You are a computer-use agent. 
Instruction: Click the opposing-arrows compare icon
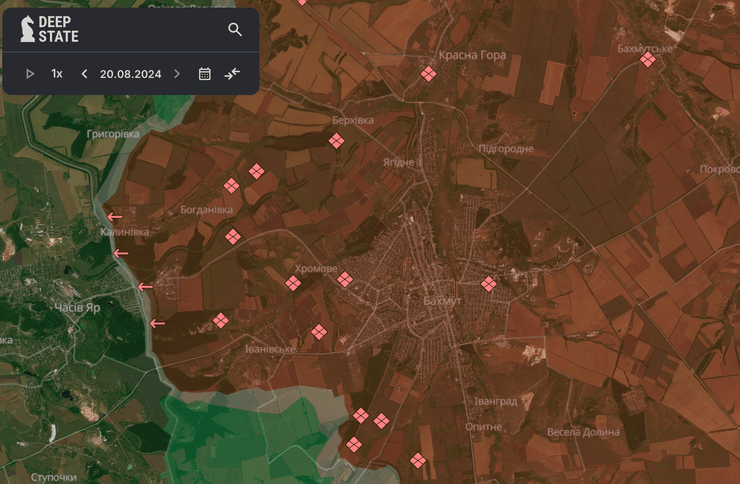coord(233,74)
